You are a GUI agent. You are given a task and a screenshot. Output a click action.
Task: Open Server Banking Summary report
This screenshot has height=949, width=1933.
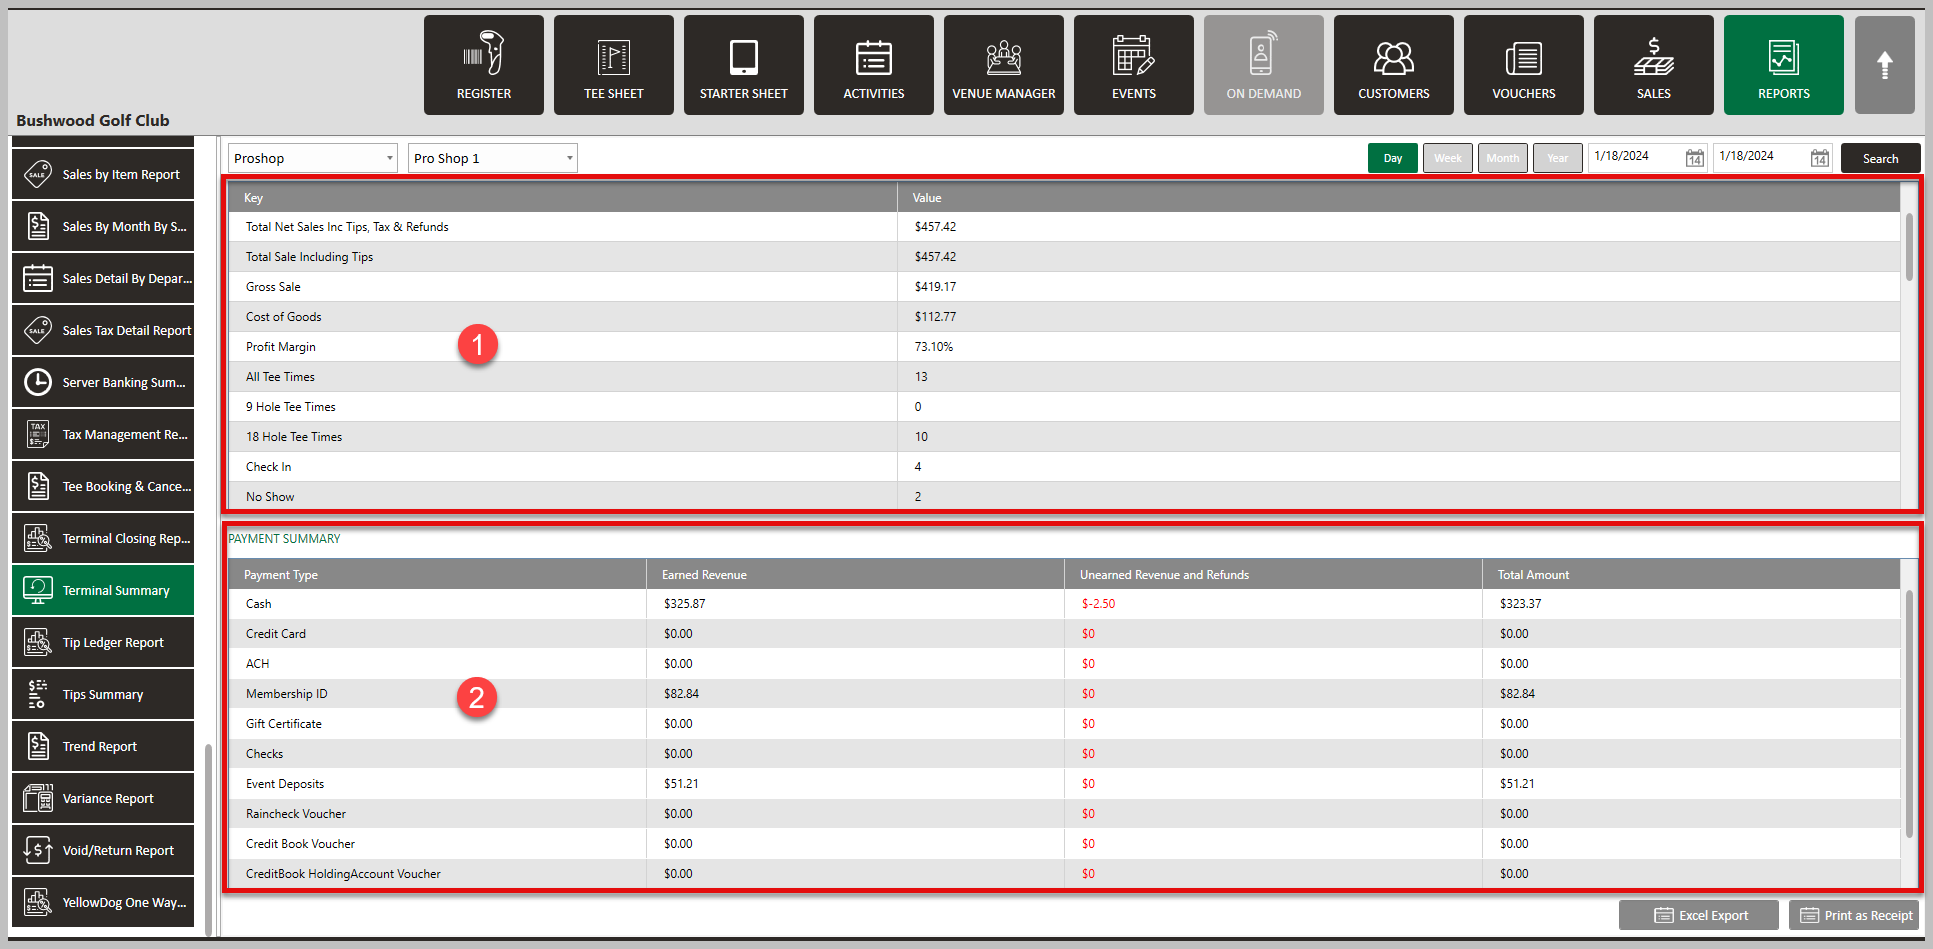[103, 382]
